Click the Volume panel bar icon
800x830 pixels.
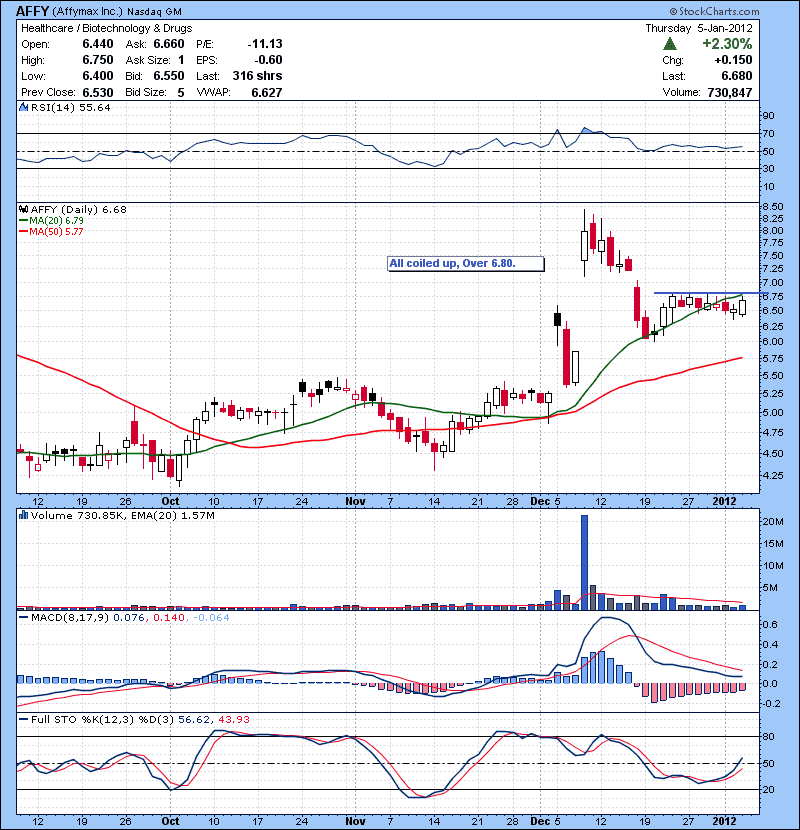tap(23, 515)
